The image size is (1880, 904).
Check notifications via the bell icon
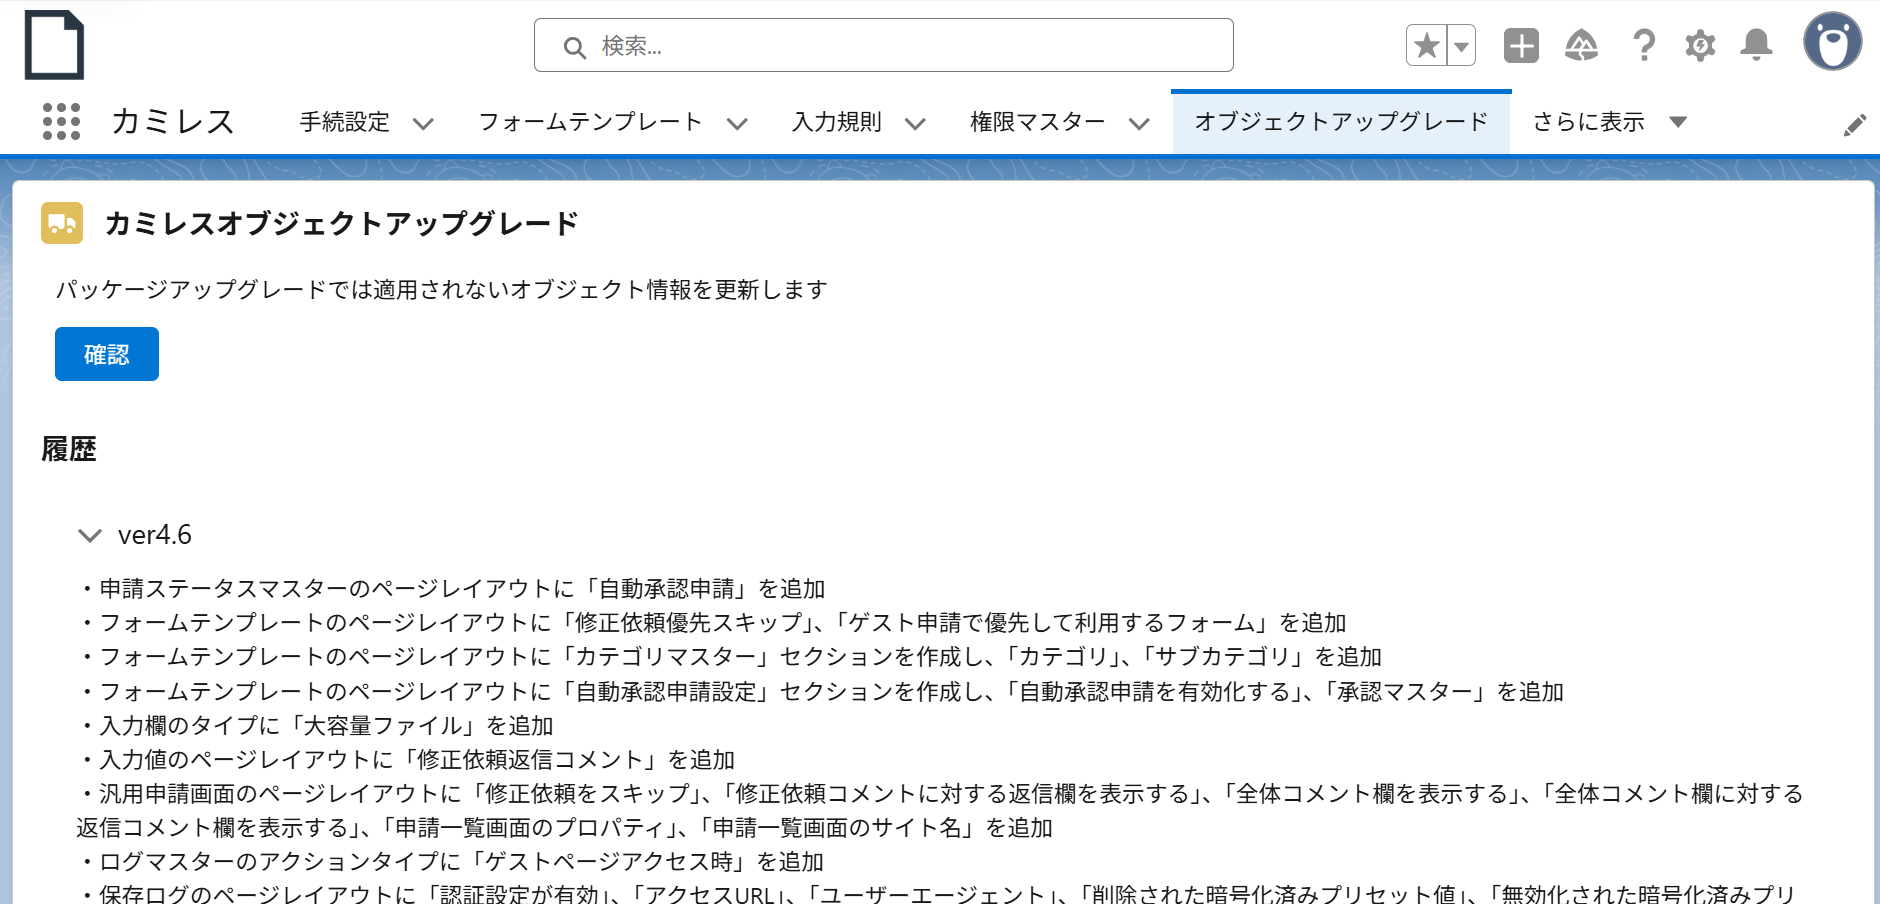pos(1756,44)
